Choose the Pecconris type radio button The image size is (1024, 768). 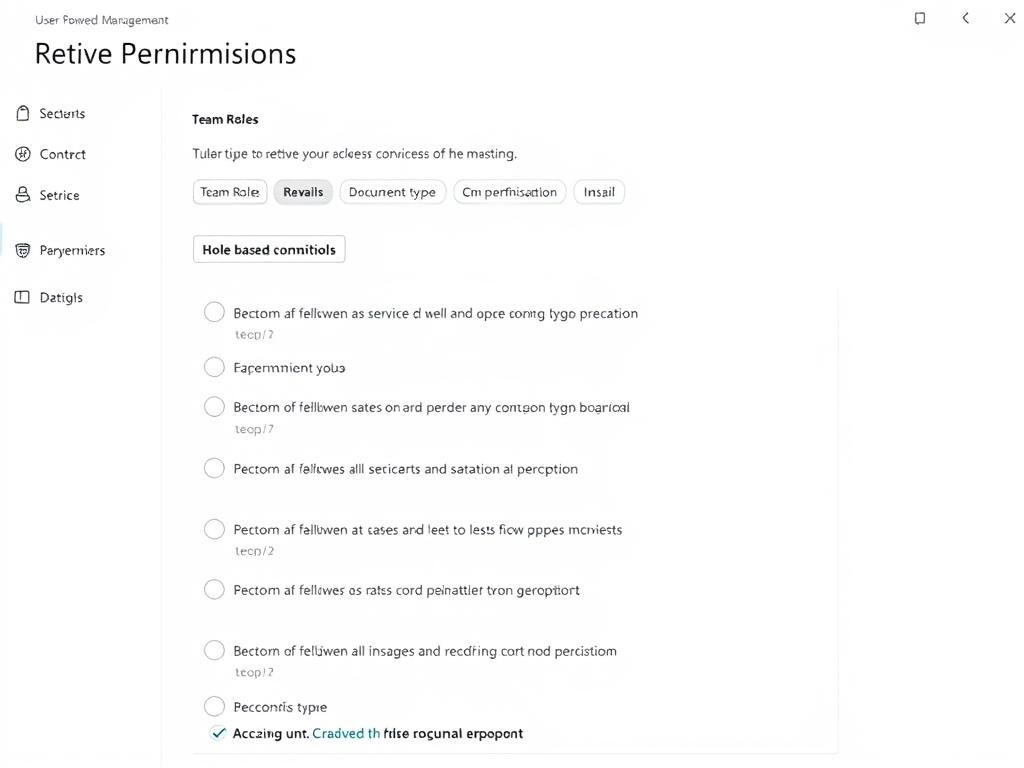(x=214, y=707)
